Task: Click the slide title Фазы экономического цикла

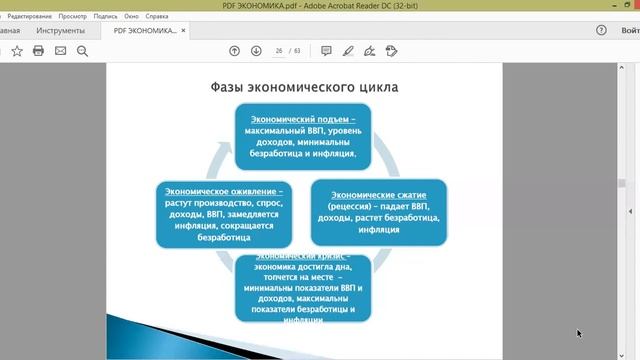Action: click(x=304, y=87)
